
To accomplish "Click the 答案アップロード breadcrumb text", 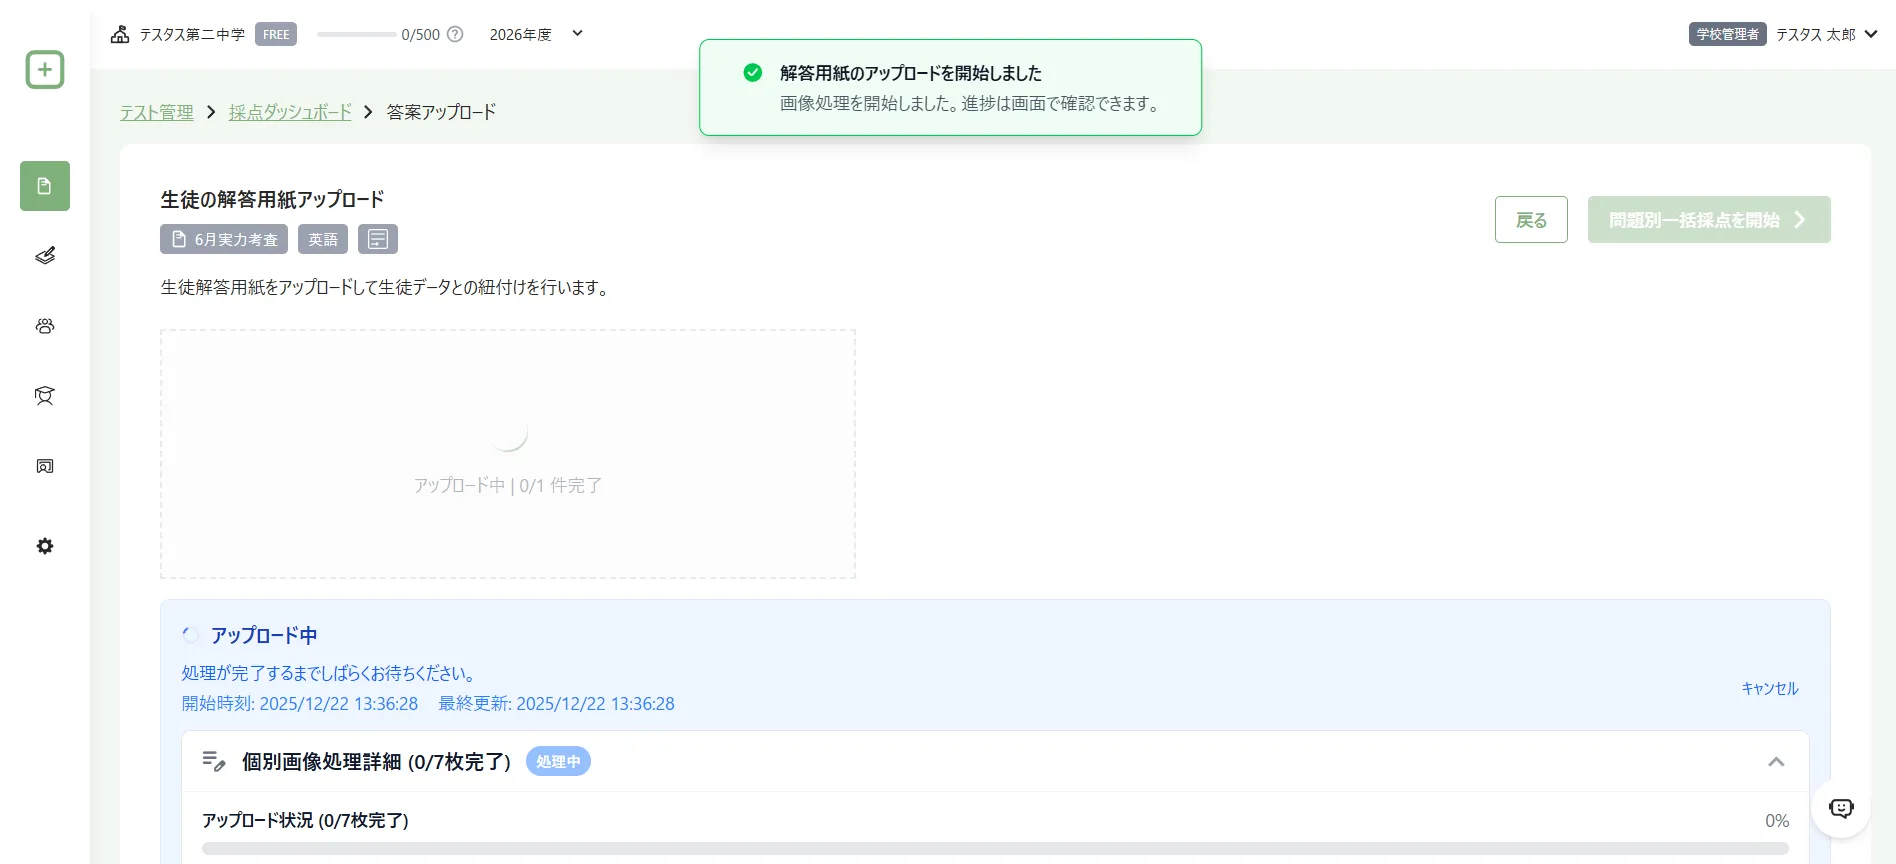I will (441, 112).
